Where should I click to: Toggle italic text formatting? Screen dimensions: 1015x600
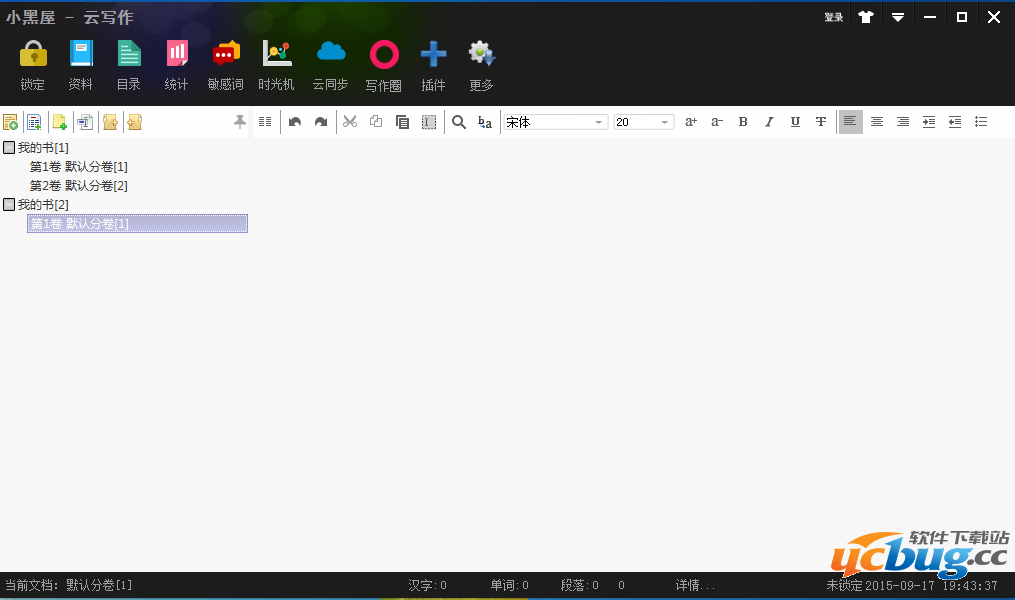pos(769,122)
